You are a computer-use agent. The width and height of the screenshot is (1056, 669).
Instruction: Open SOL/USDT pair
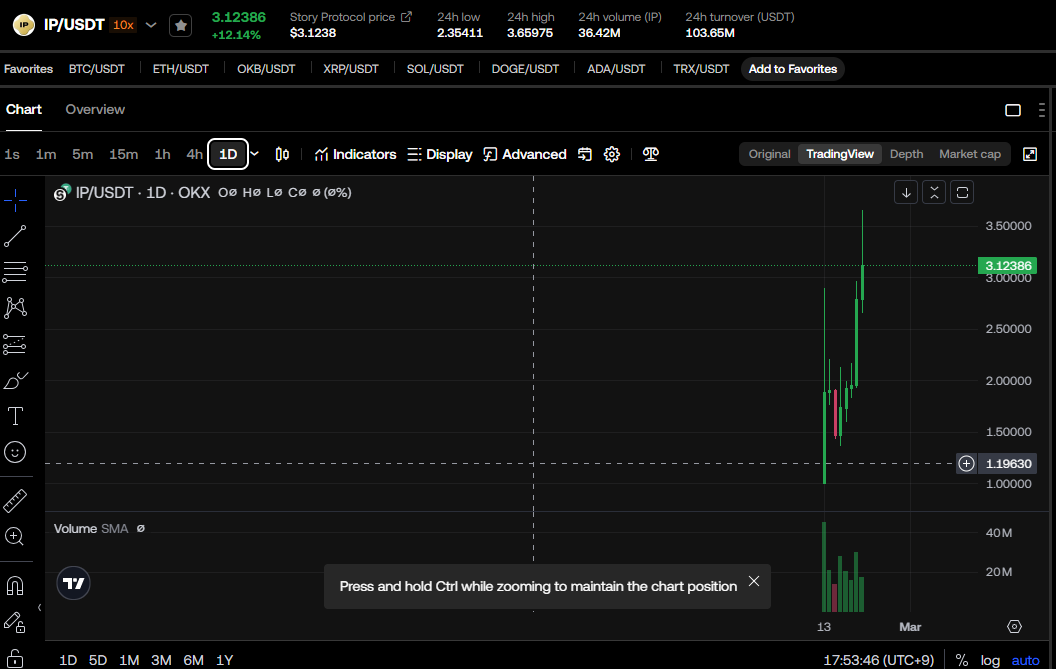(x=435, y=69)
